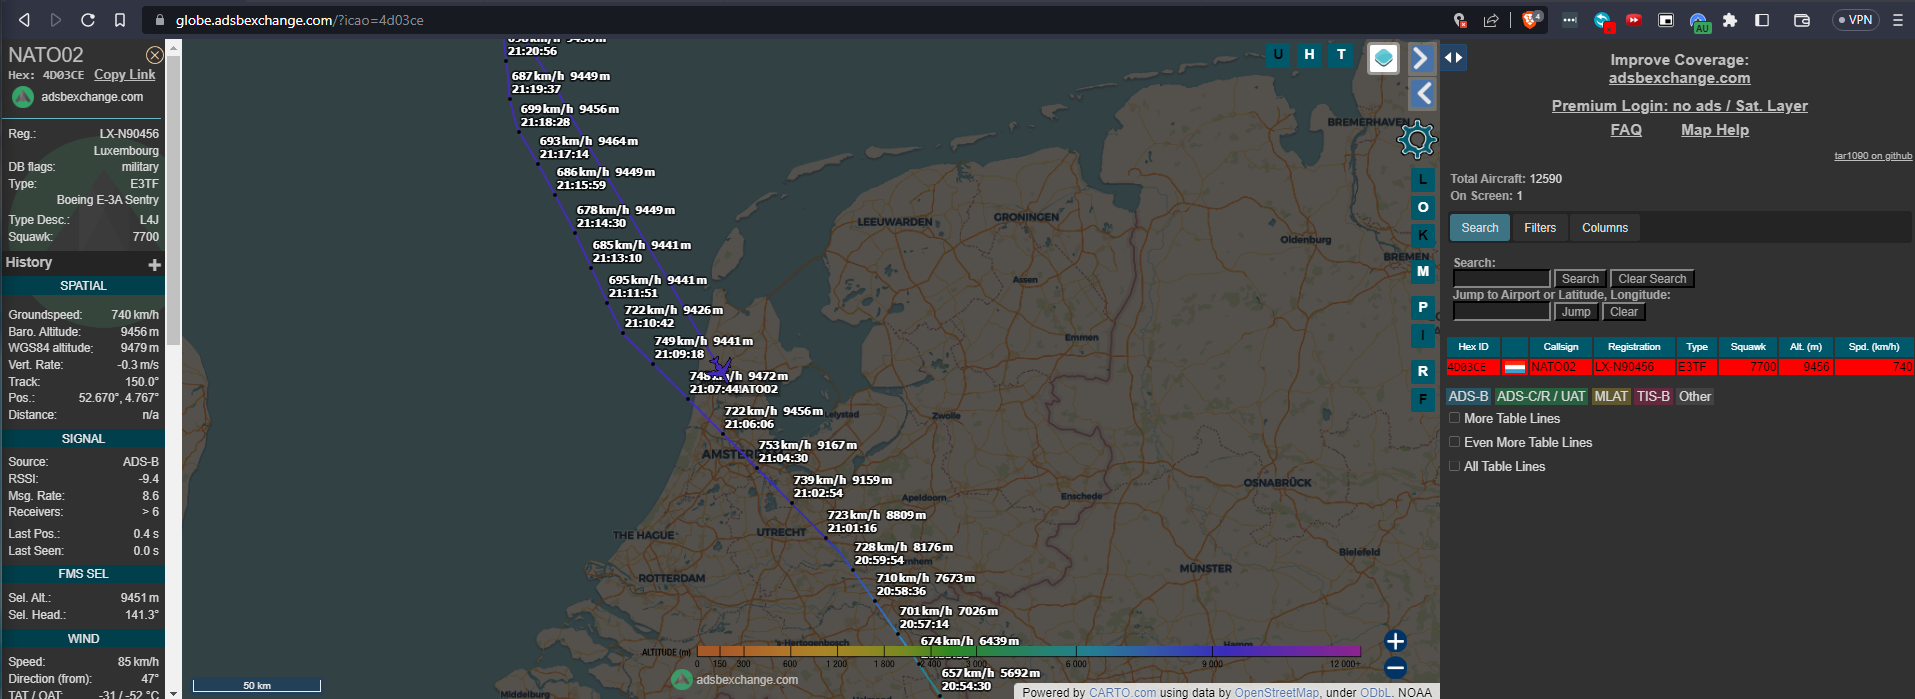Click the I map button
The height and width of the screenshot is (699, 1915).
click(1423, 335)
